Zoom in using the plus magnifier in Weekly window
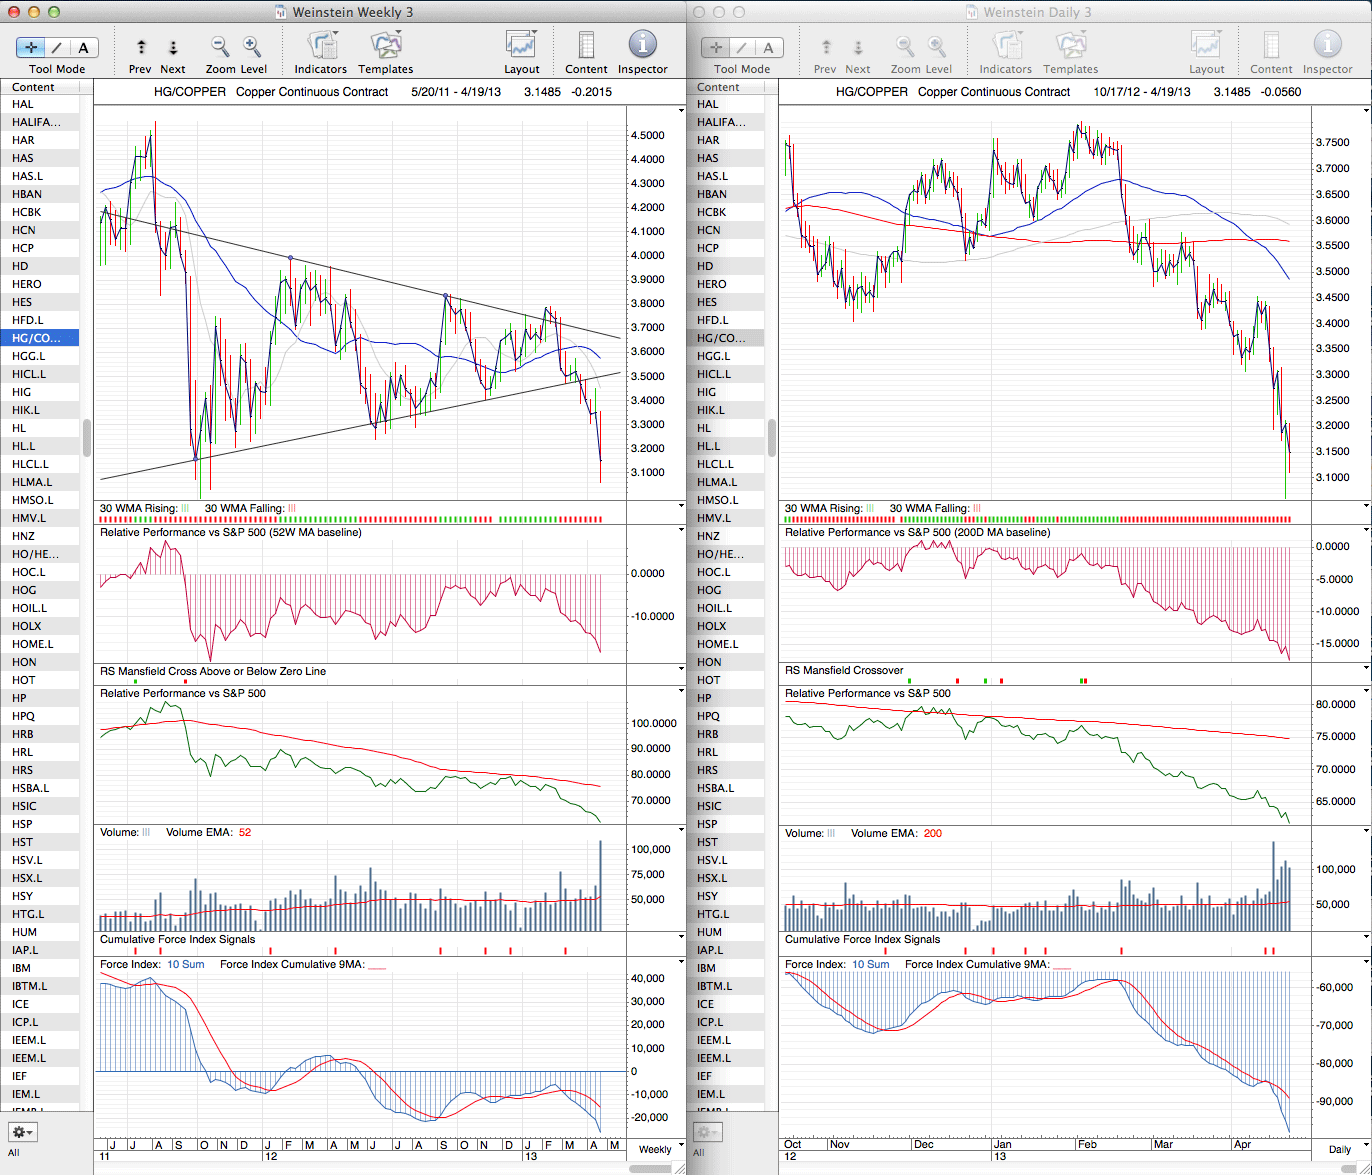 click(252, 46)
